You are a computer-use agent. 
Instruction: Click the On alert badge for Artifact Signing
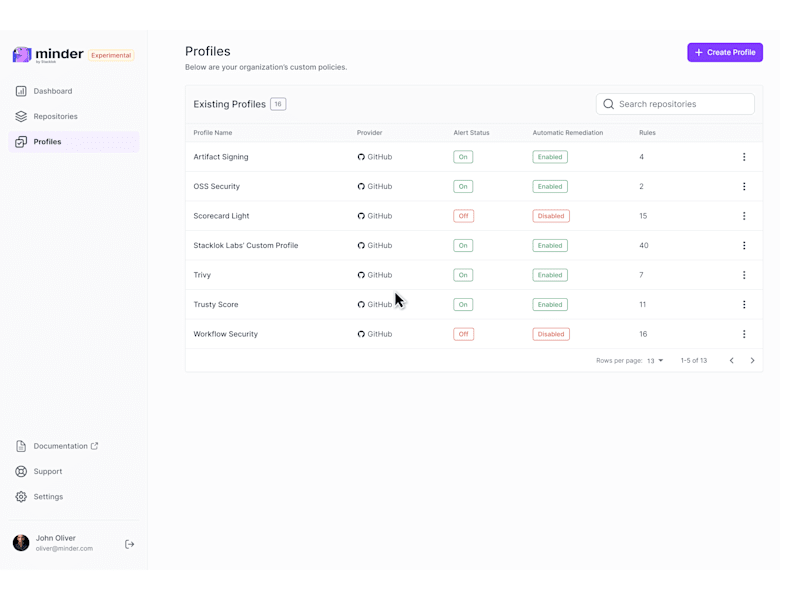click(x=463, y=157)
